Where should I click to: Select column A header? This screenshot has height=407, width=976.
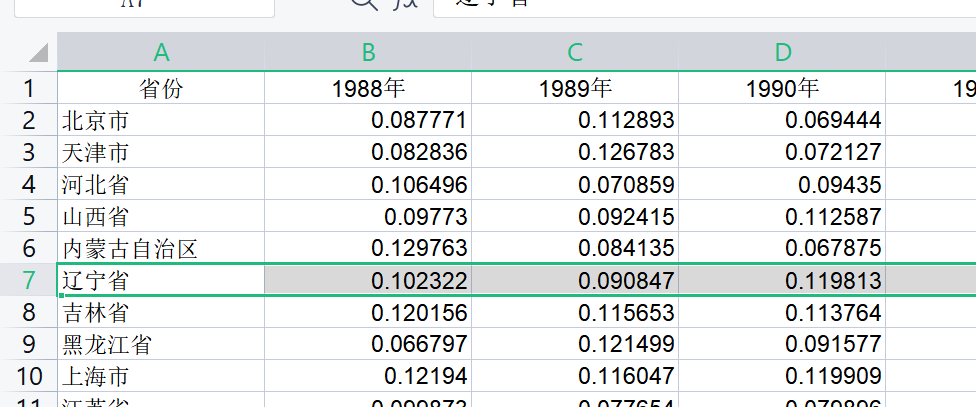point(161,53)
